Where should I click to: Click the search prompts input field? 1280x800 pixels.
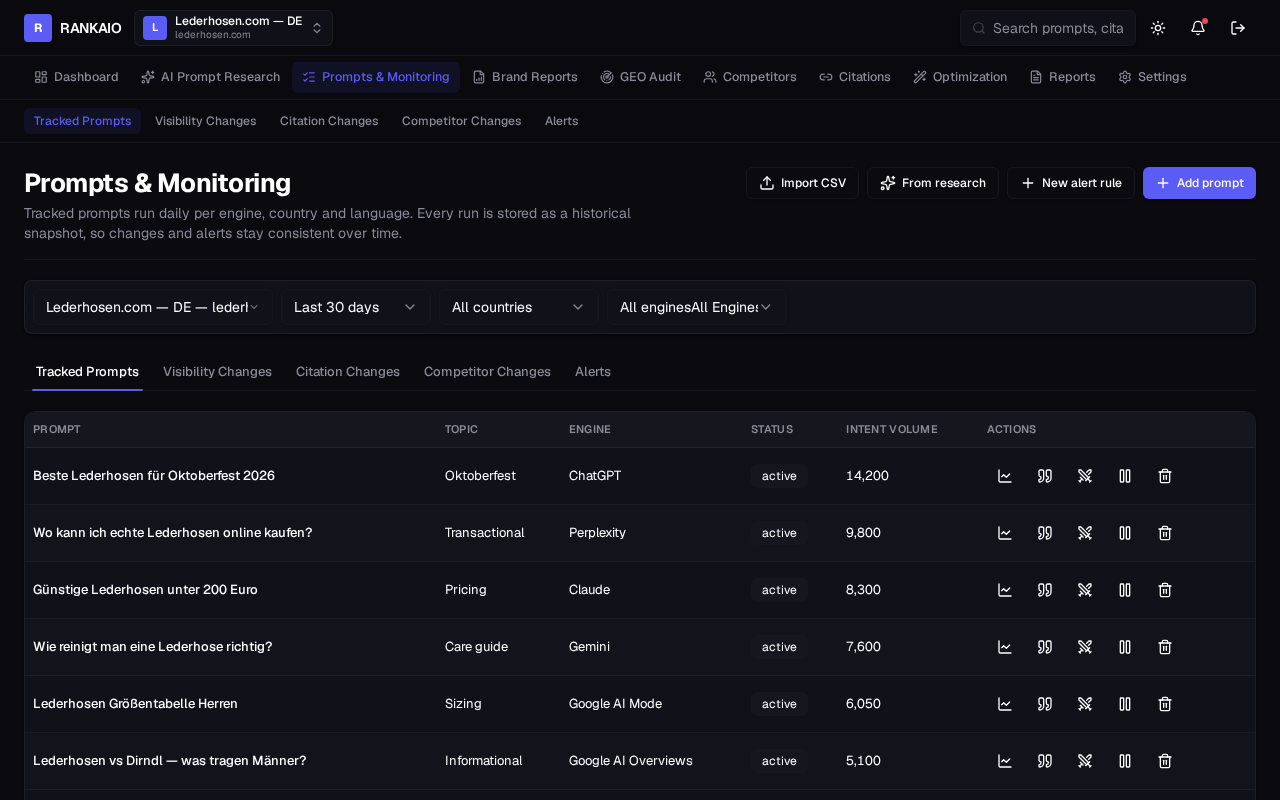(x=1048, y=28)
